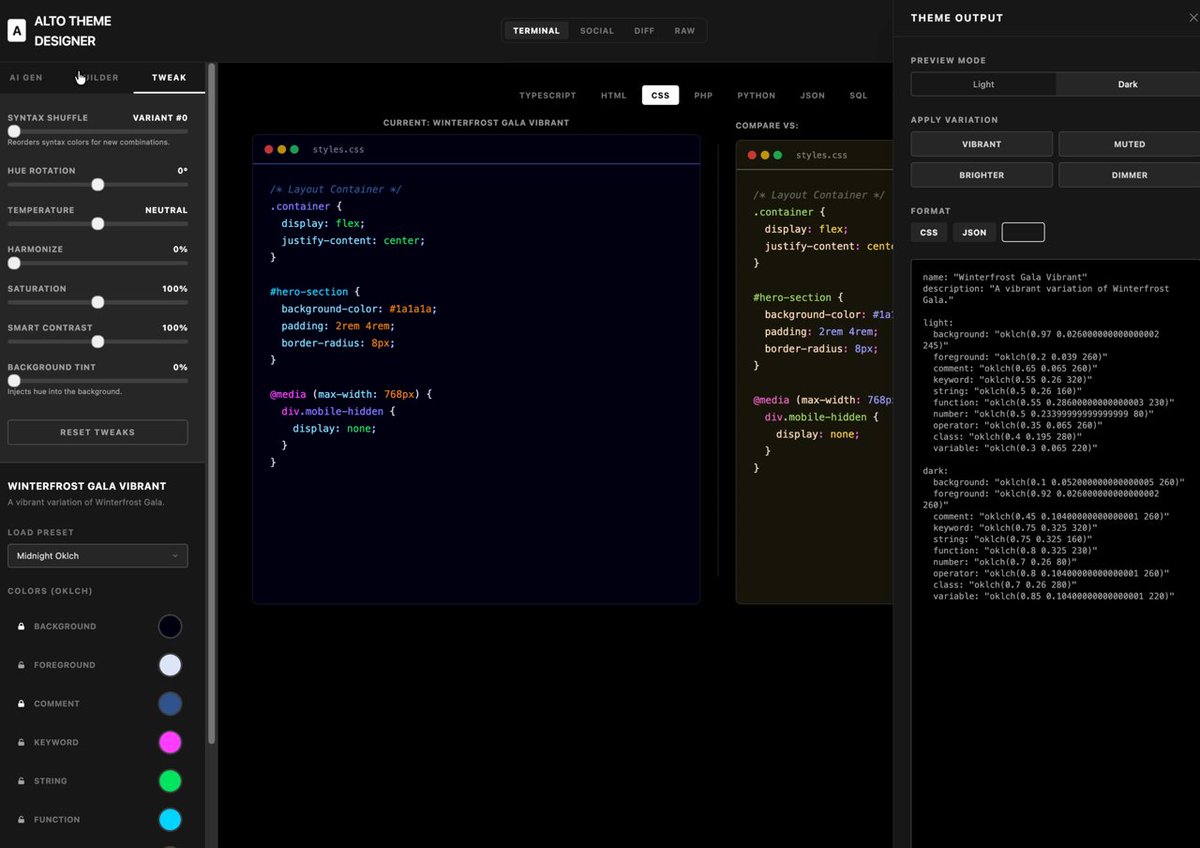1200x848 pixels.
Task: Show the SQL code sample
Action: [858, 95]
